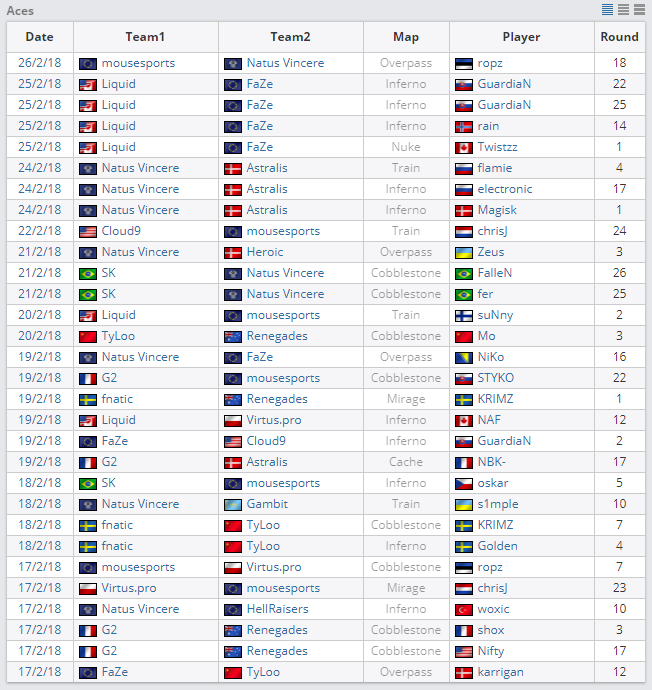Sort by the Round column header
652x690 pixels.
point(619,37)
